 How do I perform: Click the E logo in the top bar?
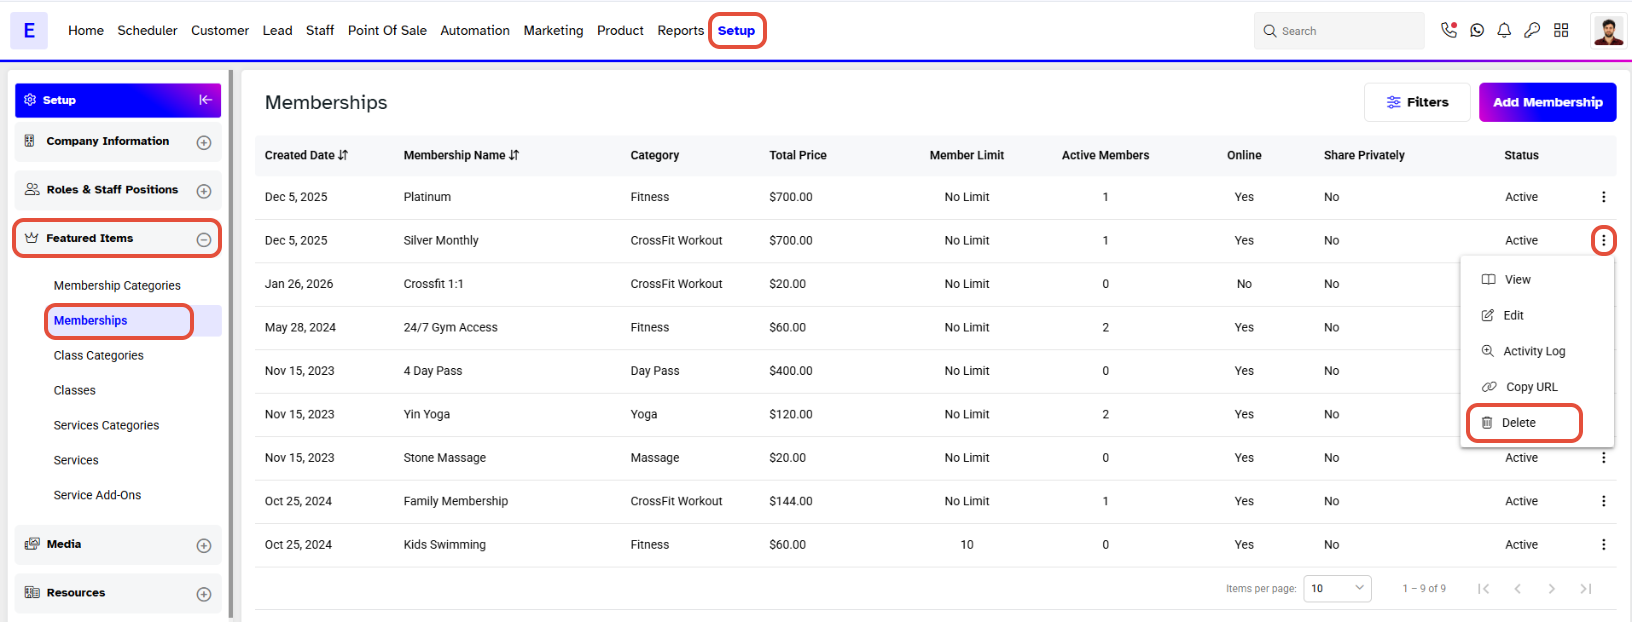click(29, 30)
